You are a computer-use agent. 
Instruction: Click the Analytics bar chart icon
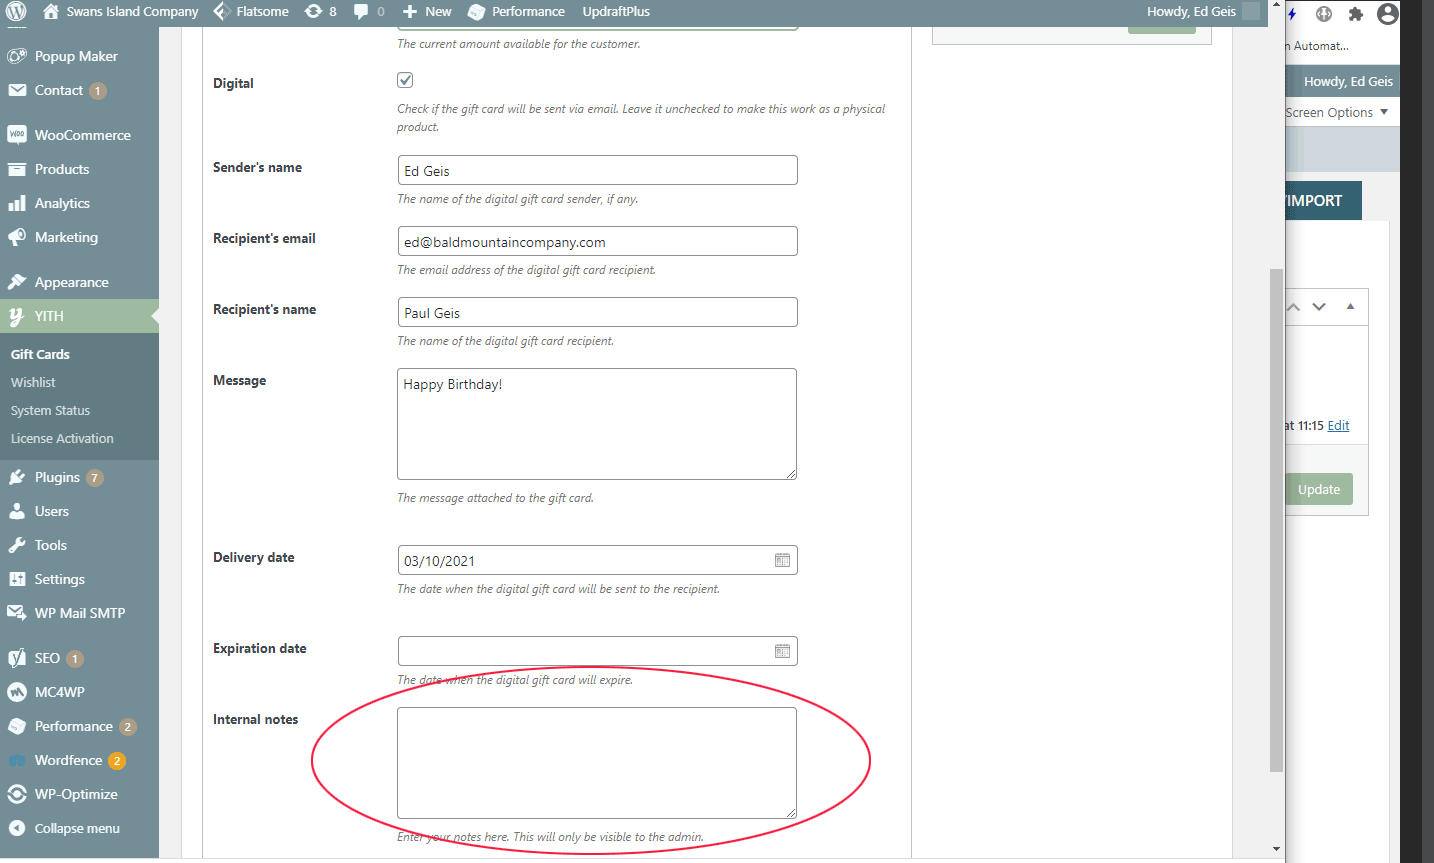tap(17, 203)
